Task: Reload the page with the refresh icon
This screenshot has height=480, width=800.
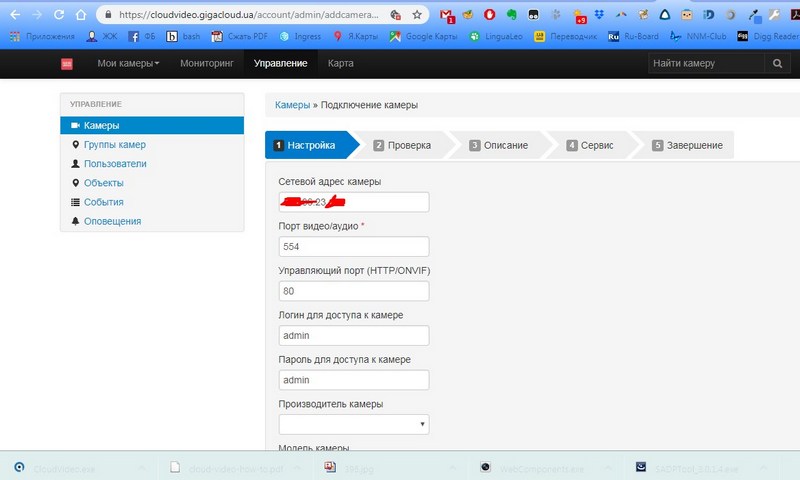Action: 59,15
